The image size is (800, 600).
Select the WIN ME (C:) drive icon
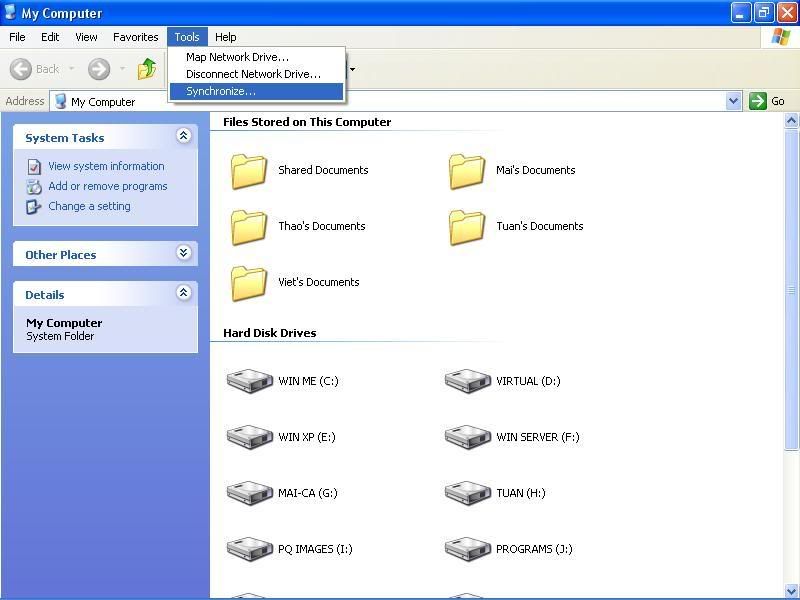coord(249,381)
